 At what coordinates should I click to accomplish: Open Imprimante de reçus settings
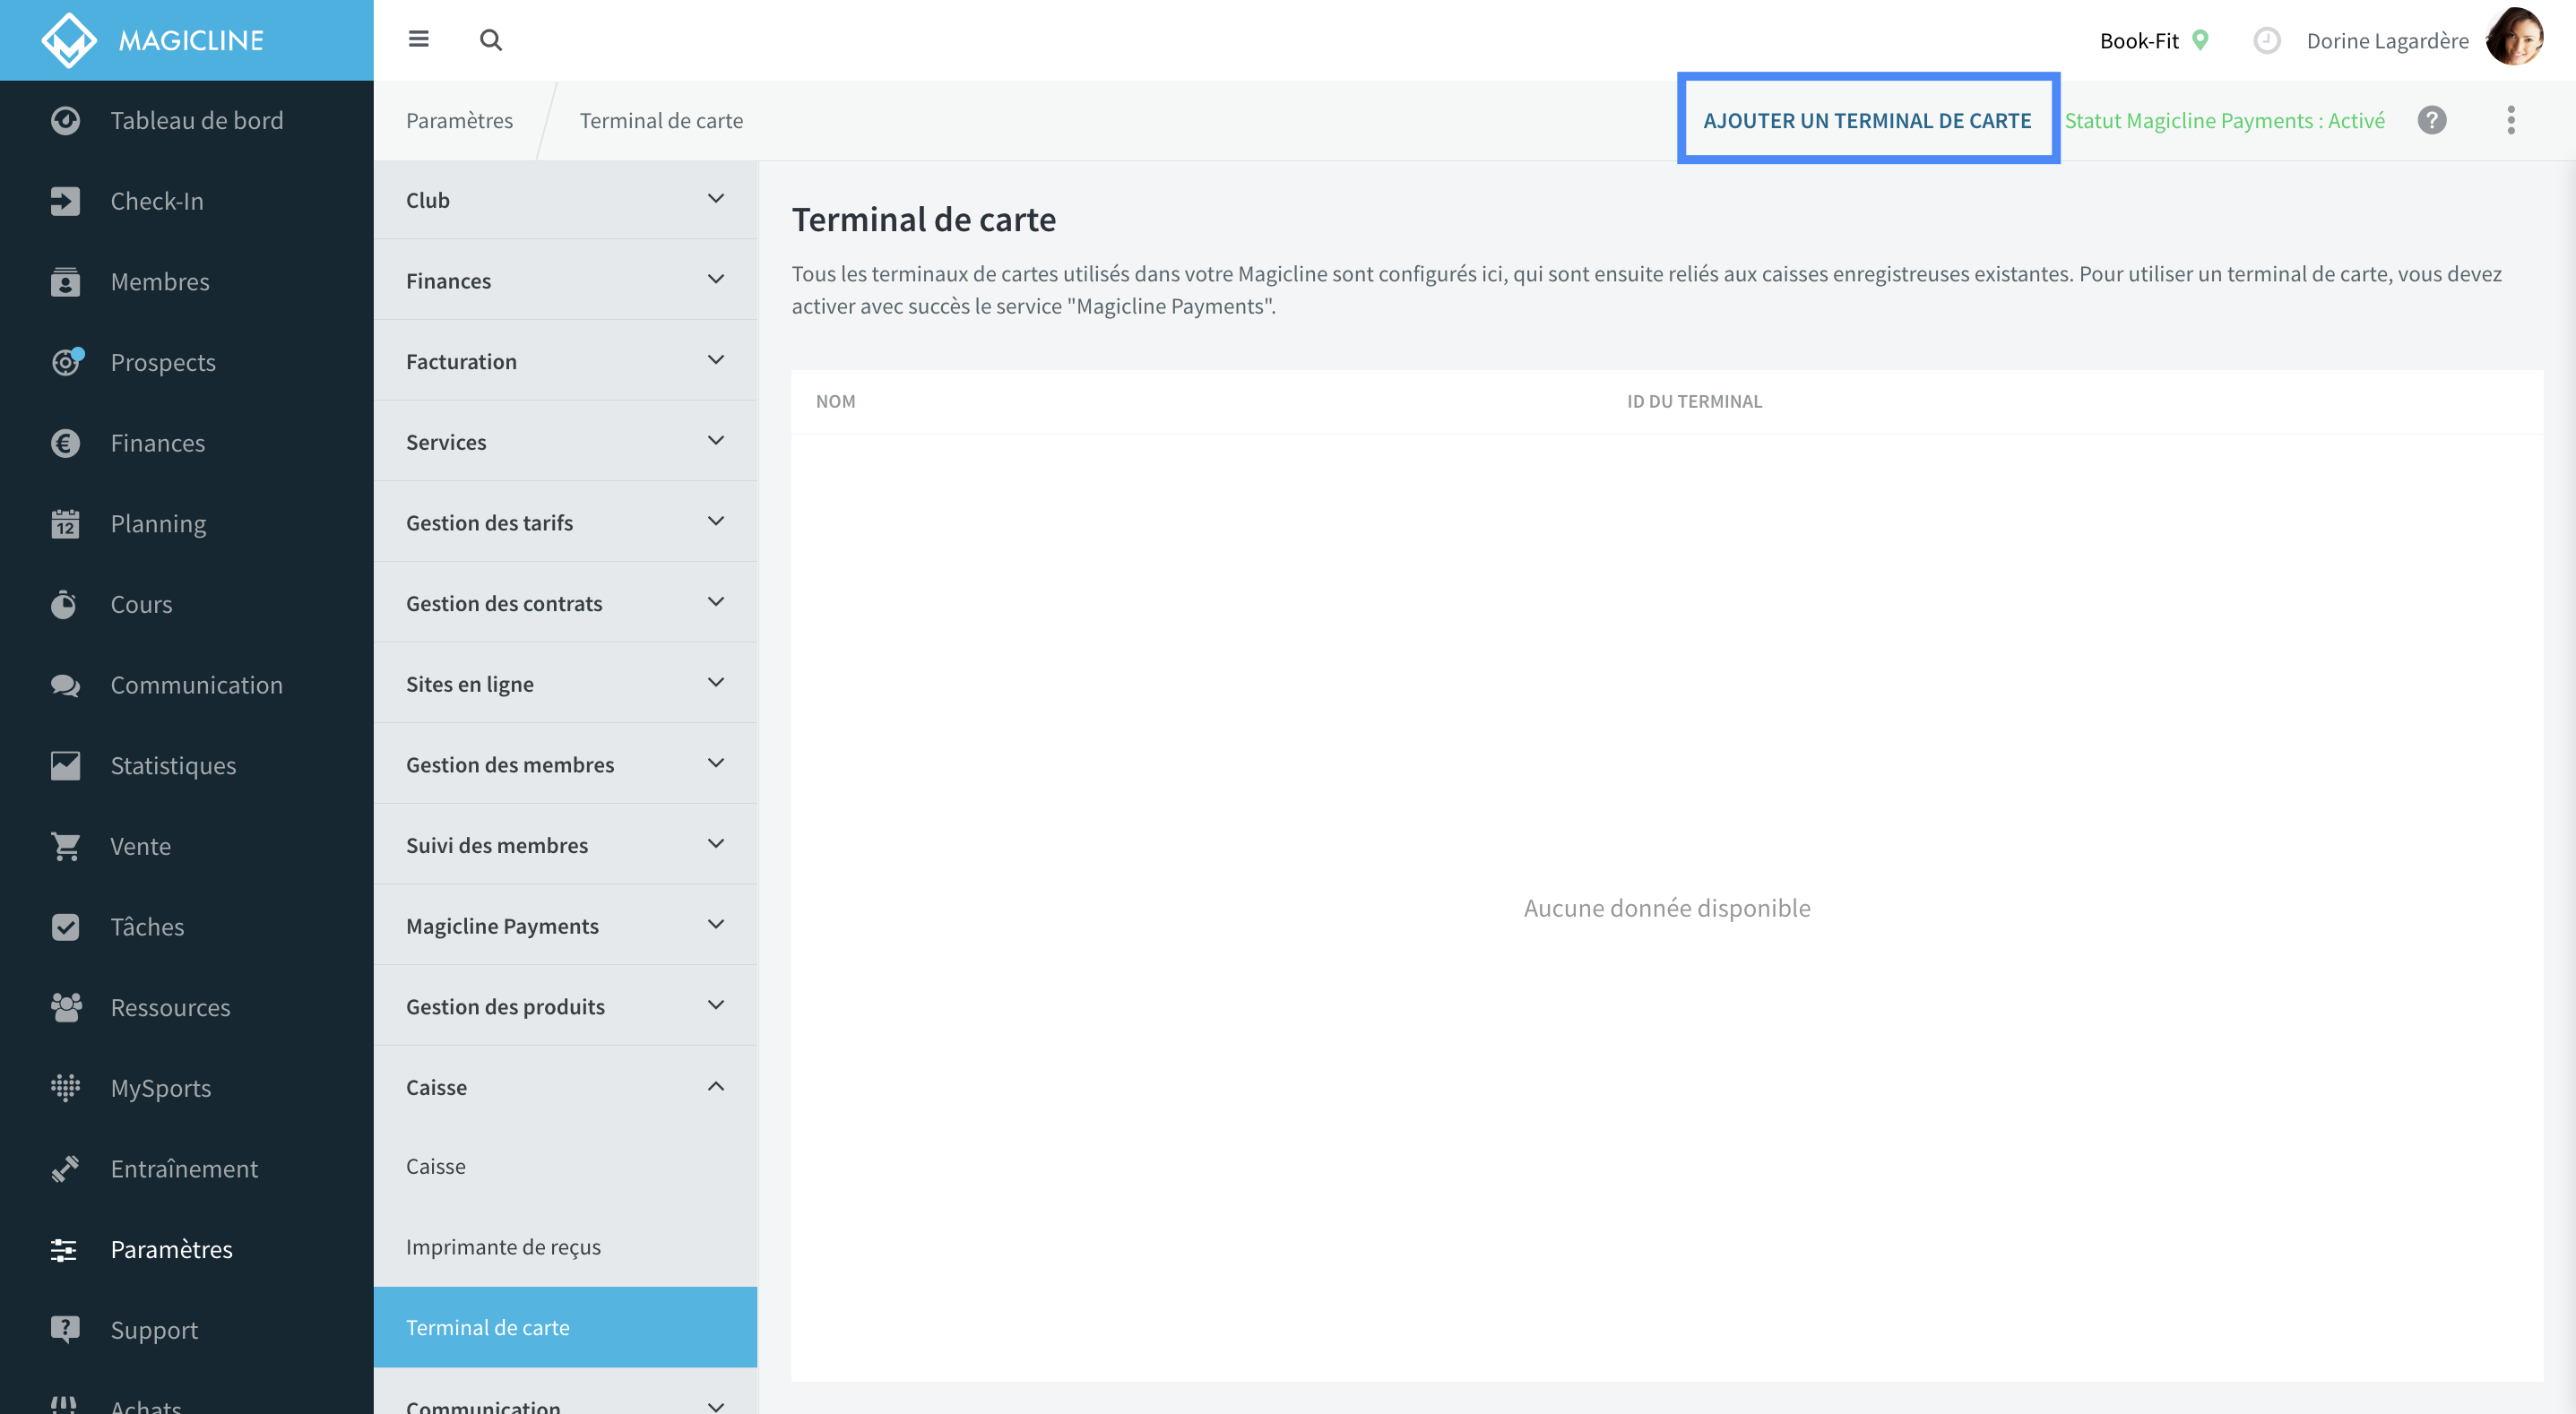pos(565,1247)
